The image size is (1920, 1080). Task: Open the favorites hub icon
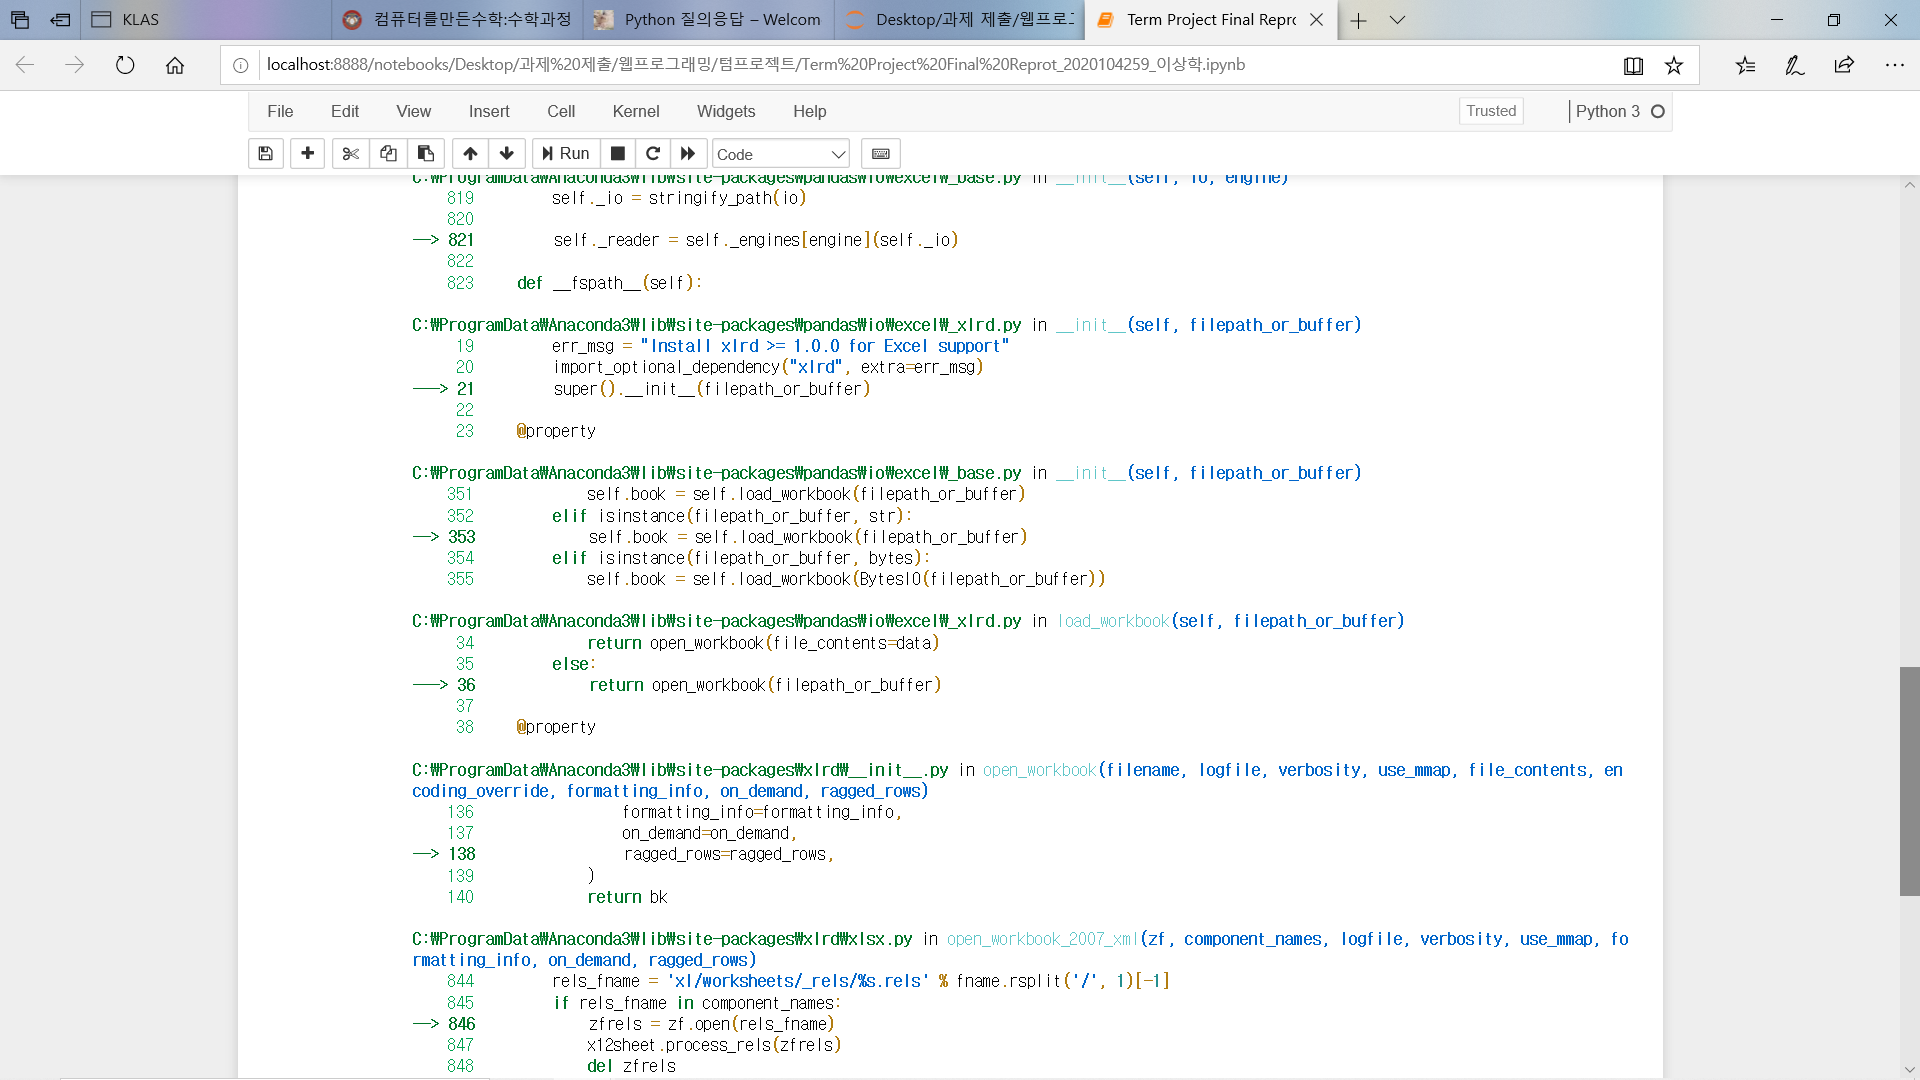(x=1745, y=65)
